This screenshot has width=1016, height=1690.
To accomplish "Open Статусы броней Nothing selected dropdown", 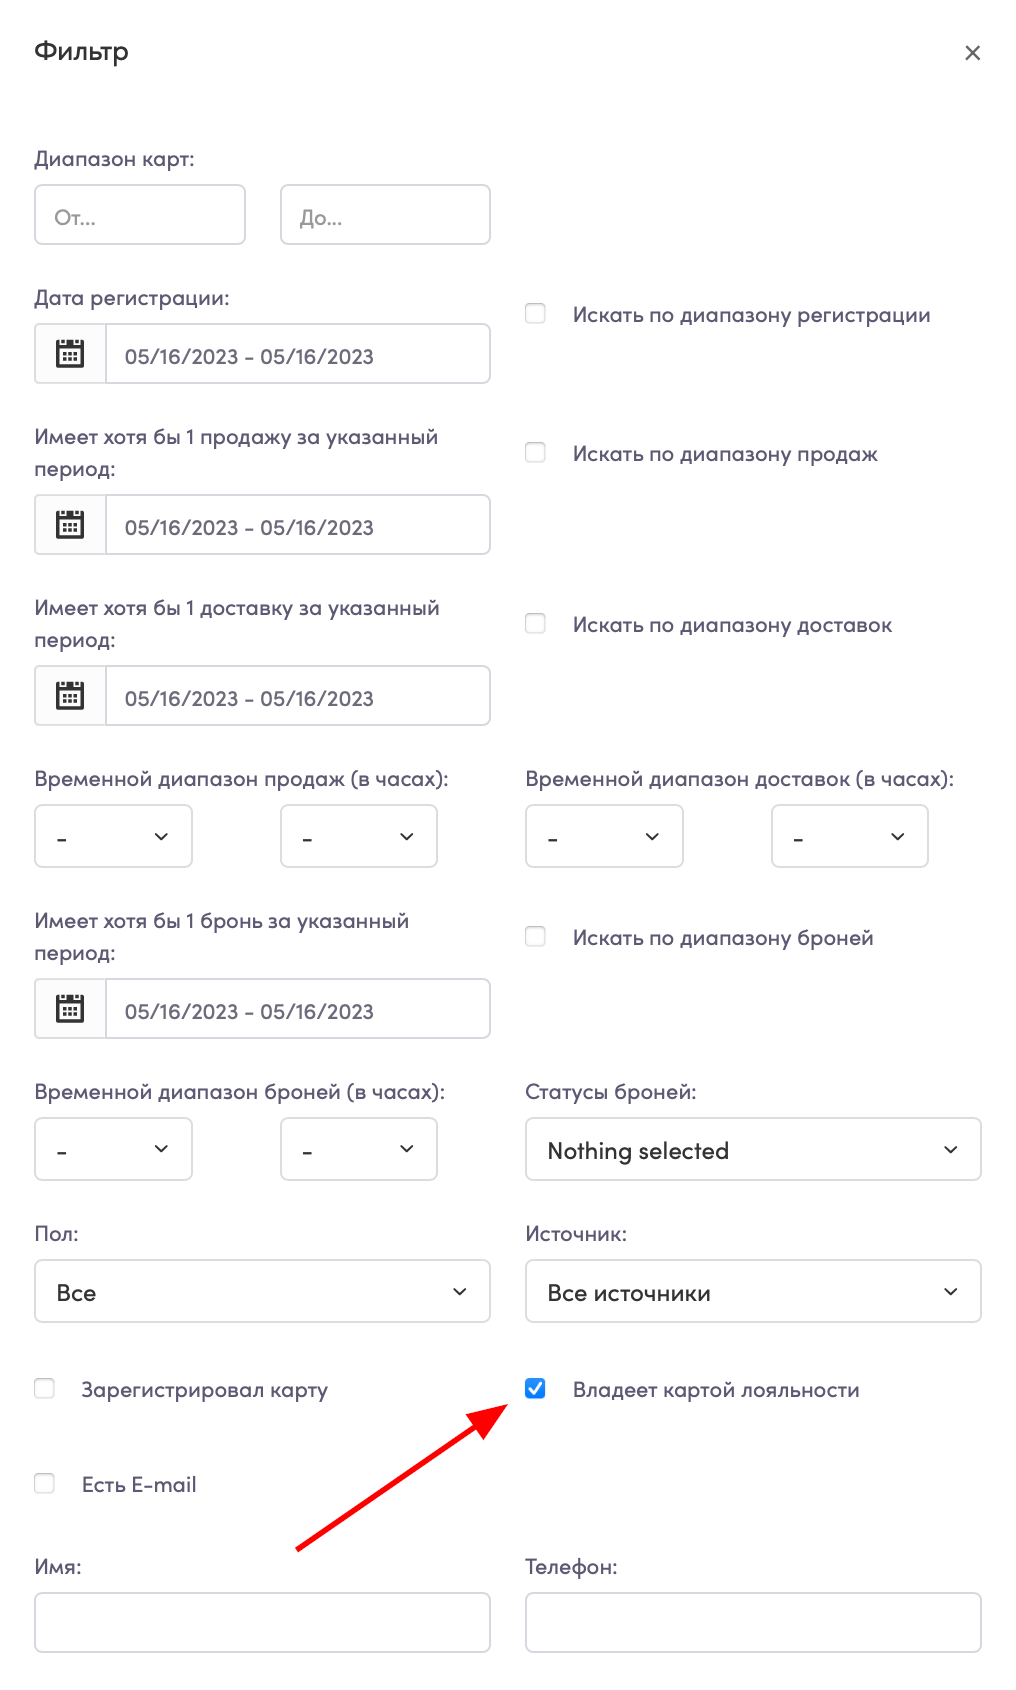I will (753, 1149).
